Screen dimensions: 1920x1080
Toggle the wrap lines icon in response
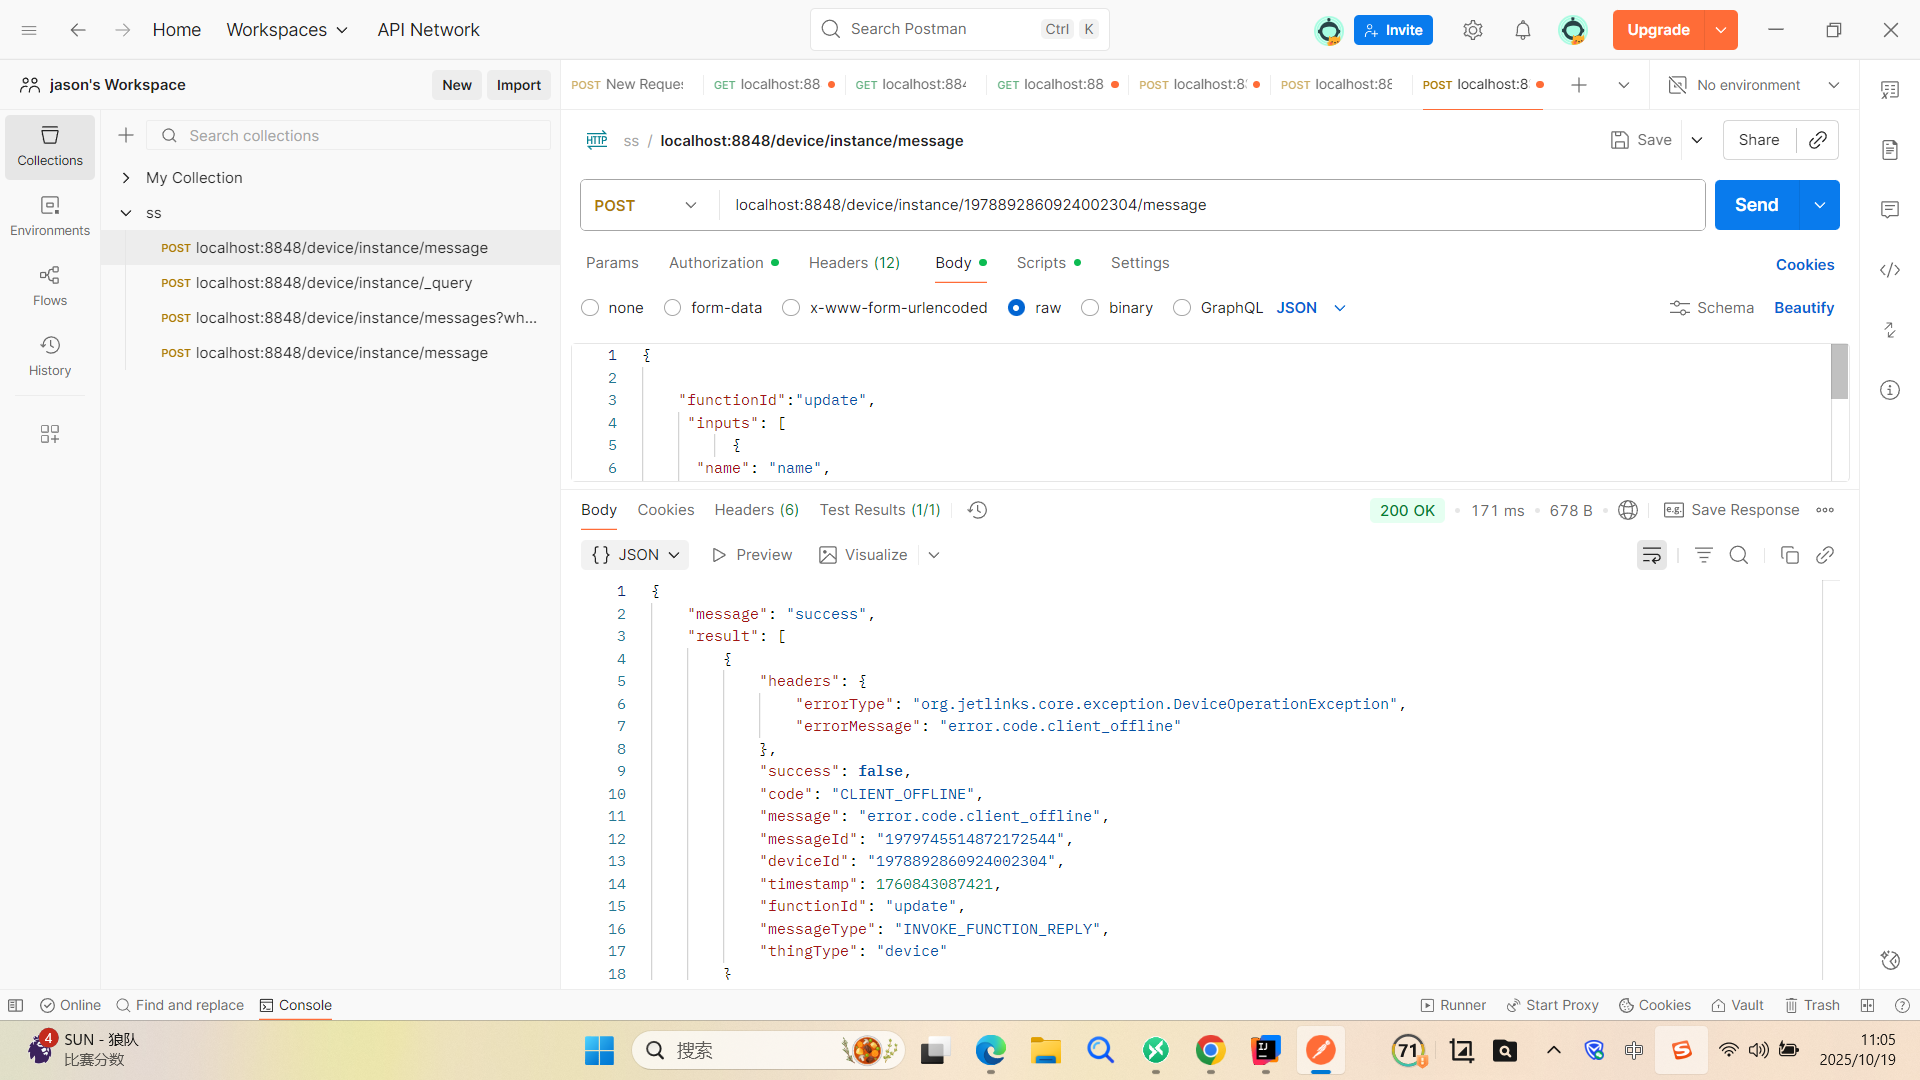tap(1651, 555)
